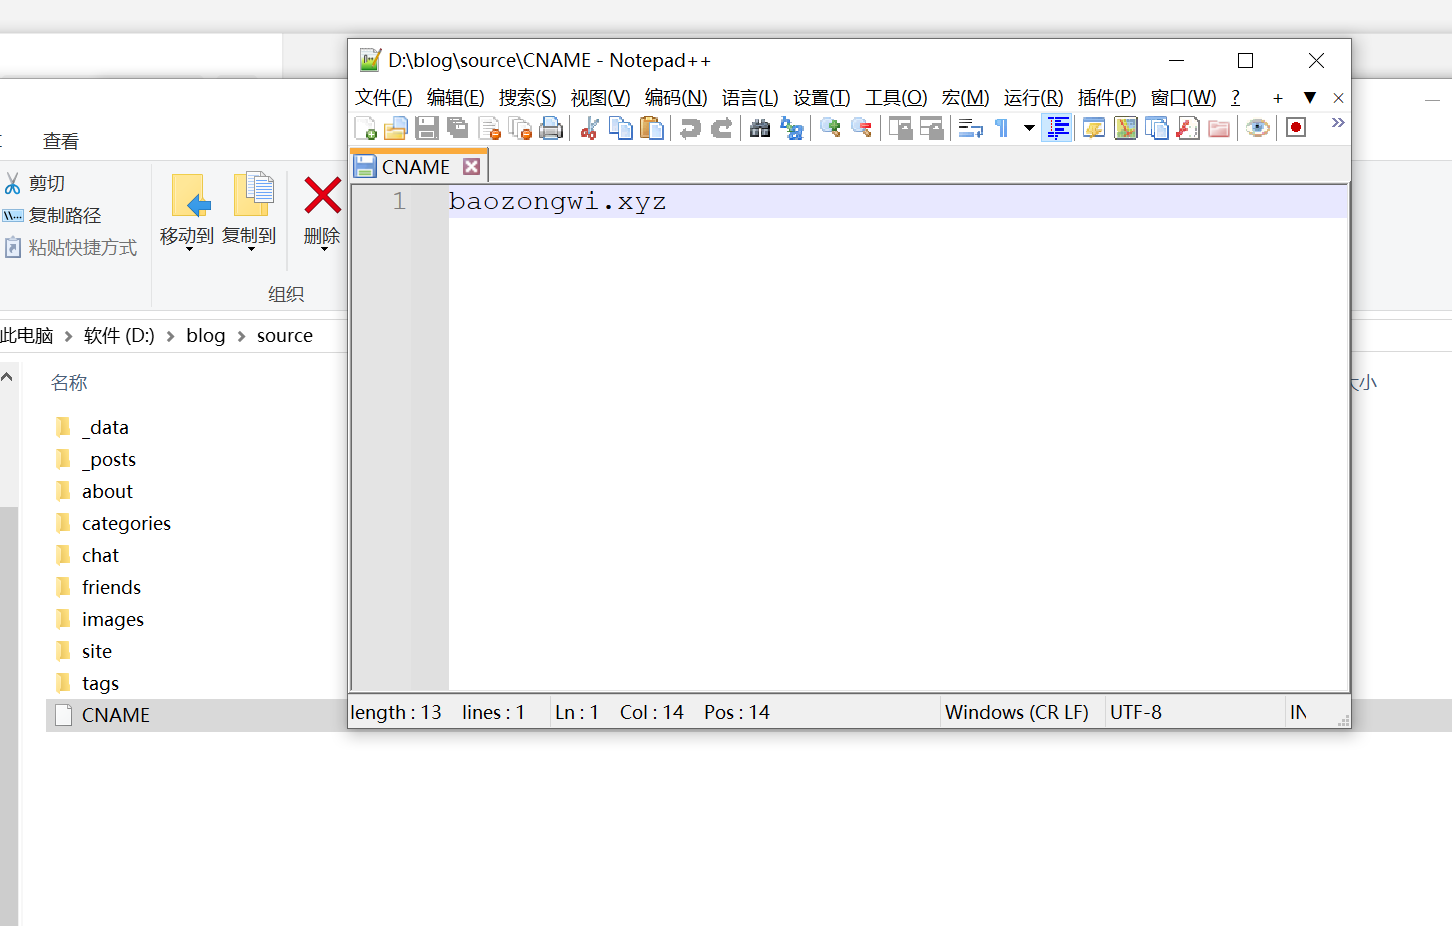Open the 编码(N) encoding menu

675,97
